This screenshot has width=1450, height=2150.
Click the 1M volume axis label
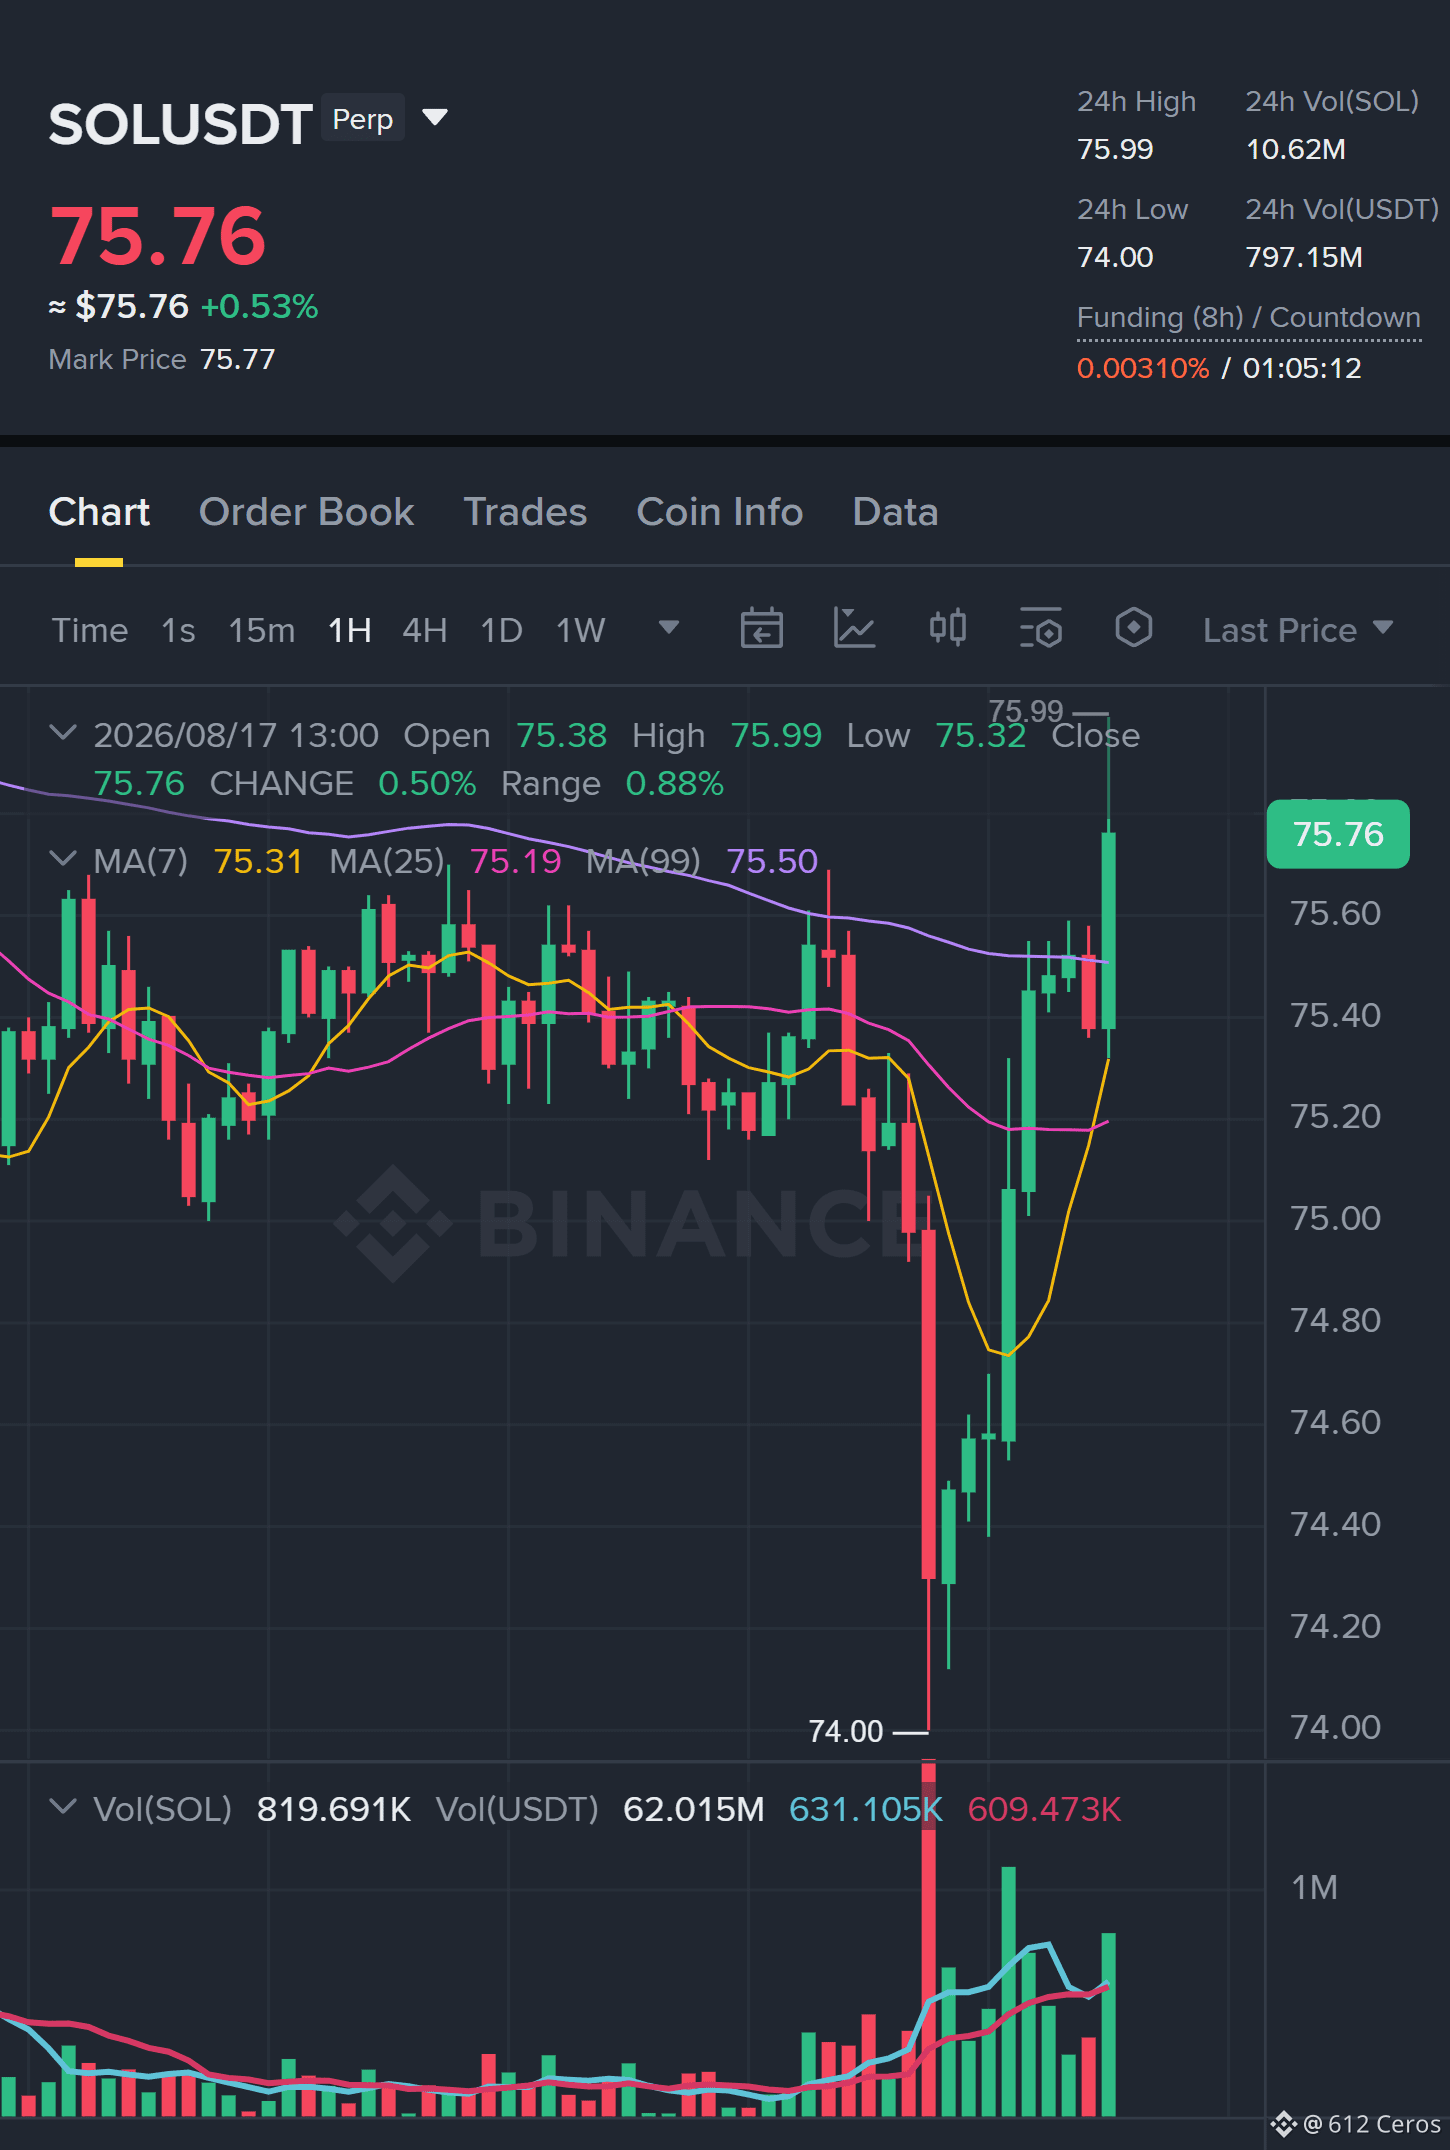pyautogui.click(x=1314, y=1887)
